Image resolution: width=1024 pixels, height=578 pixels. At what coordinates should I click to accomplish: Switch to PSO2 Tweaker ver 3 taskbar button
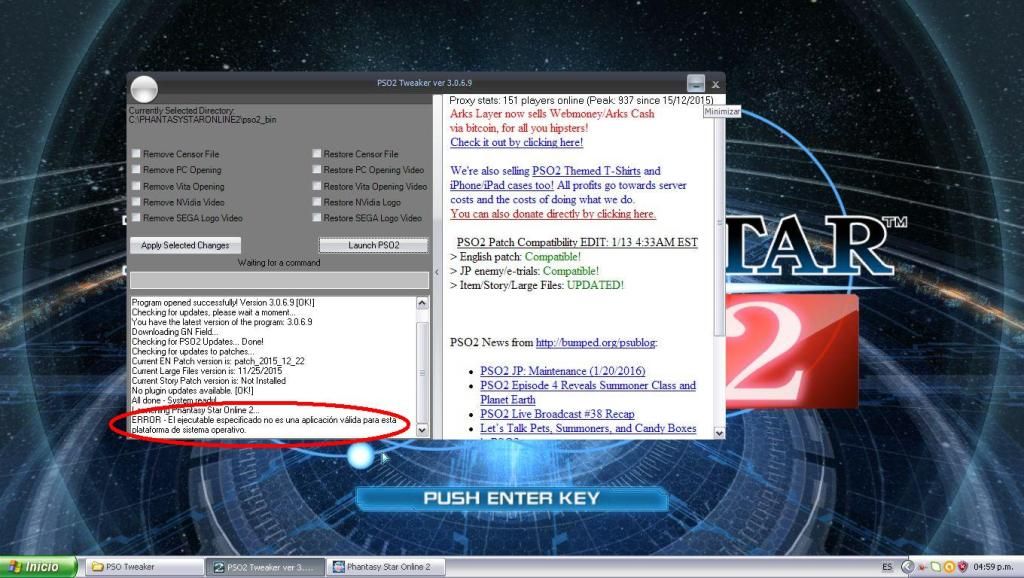(265, 567)
